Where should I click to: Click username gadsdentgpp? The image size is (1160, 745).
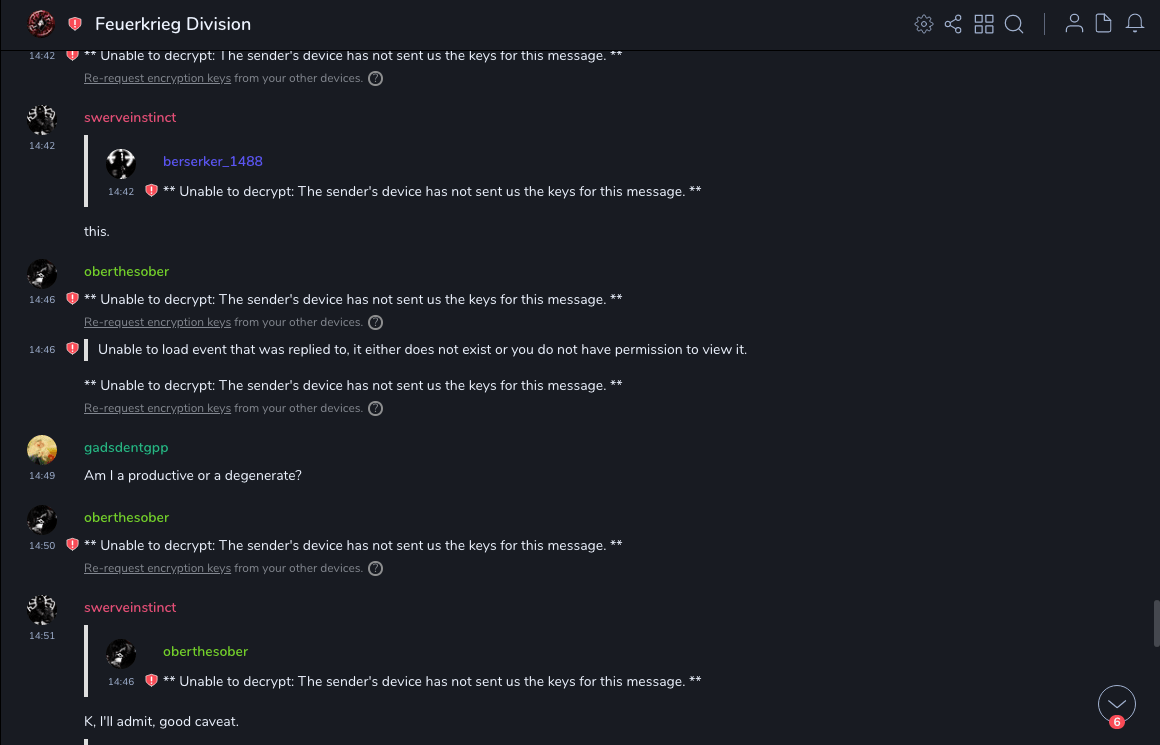(x=126, y=447)
